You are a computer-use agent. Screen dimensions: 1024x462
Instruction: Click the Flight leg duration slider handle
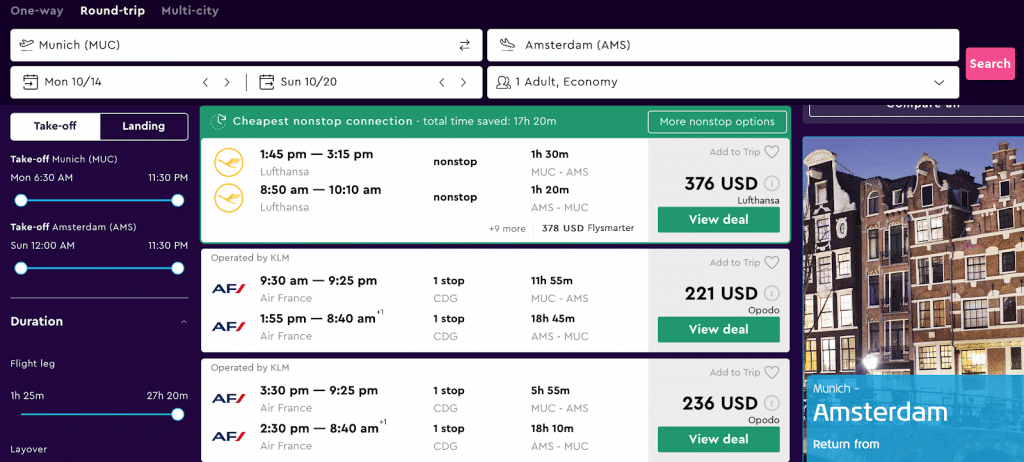178,414
